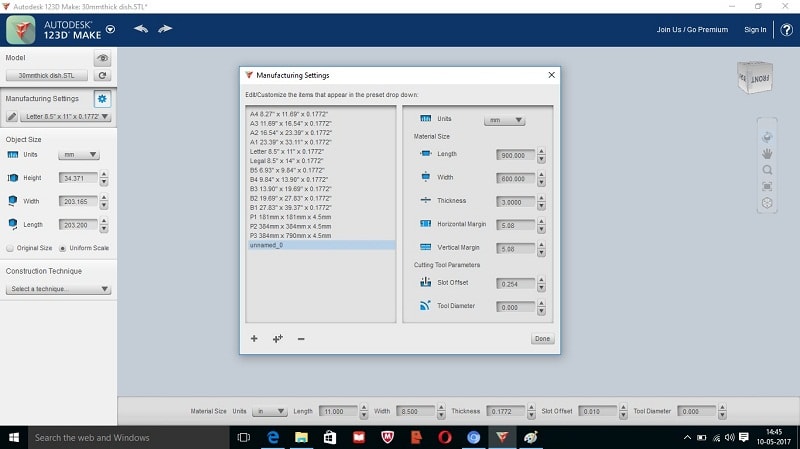Open the Opera browser taskbar icon
Screen dimensions: 800x449
pyautogui.click(x=444, y=437)
